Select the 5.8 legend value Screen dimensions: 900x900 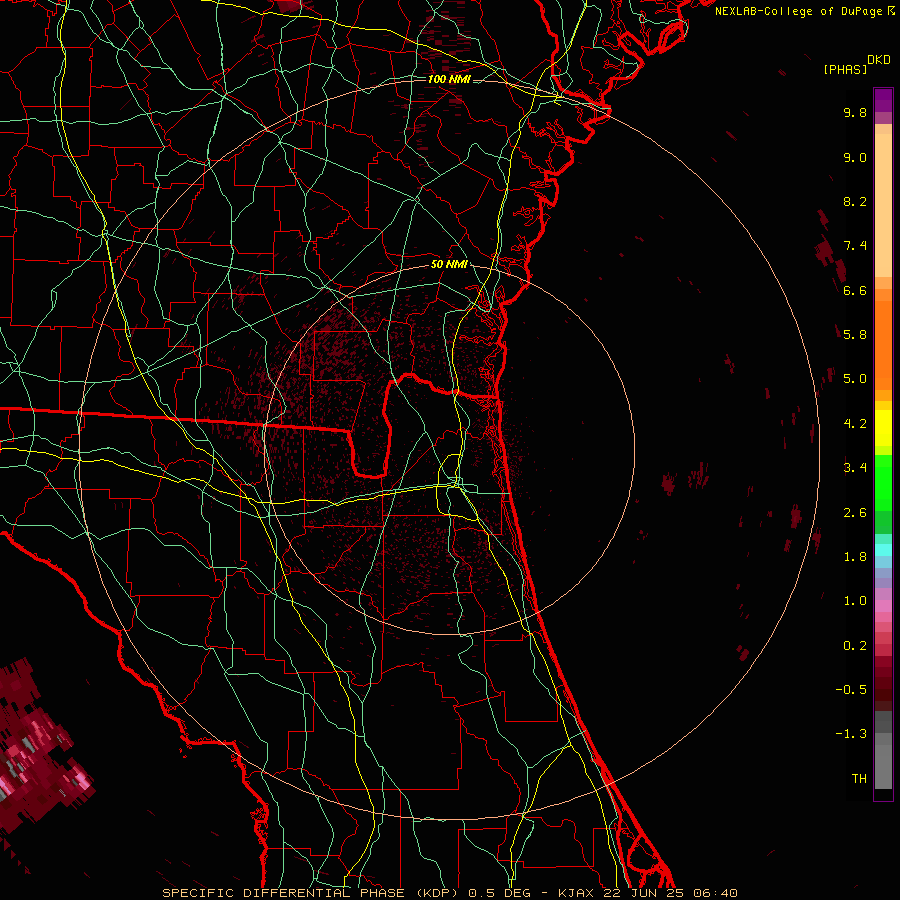[x=855, y=334]
